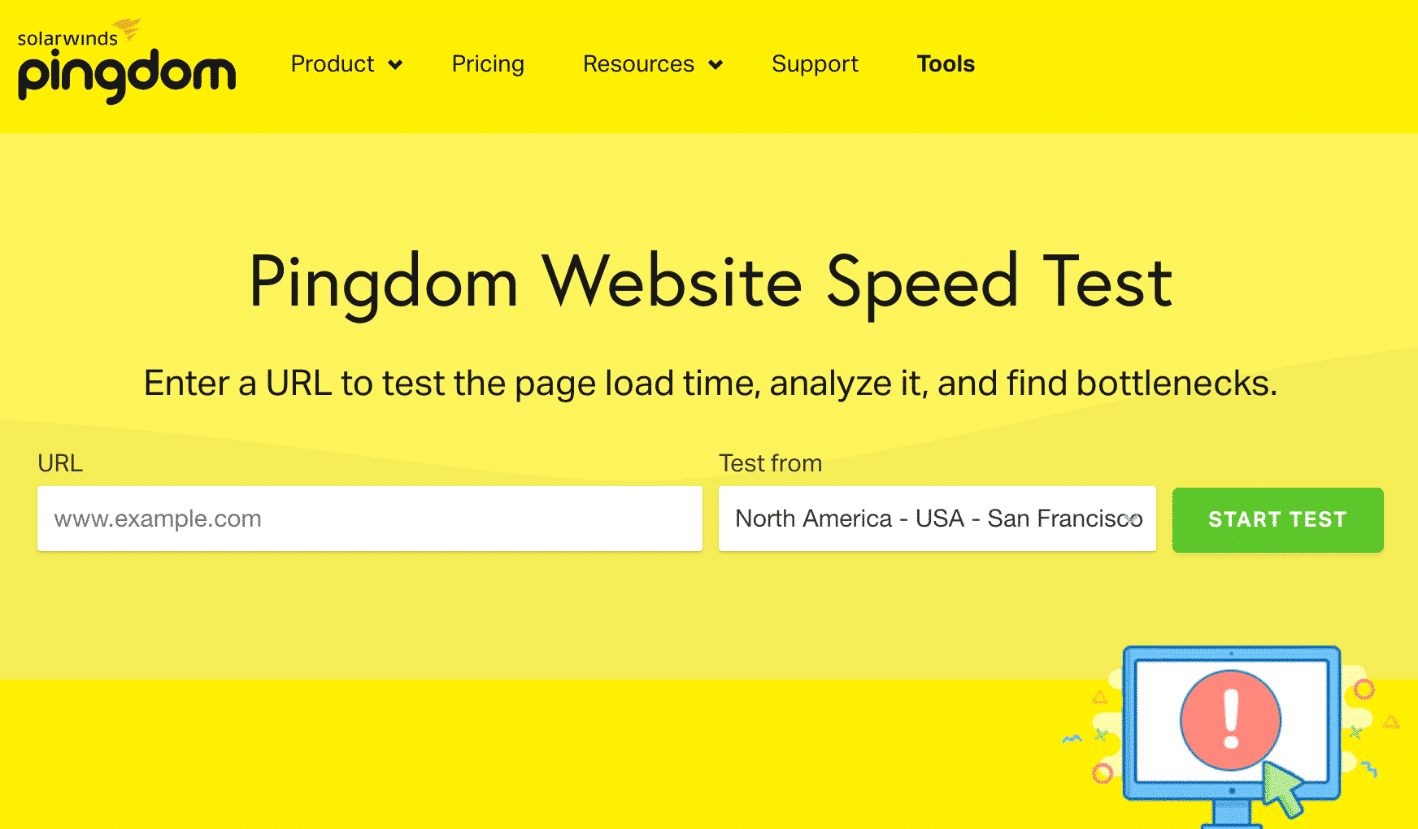Open the Support page
This screenshot has height=829, width=1418.
(x=815, y=64)
